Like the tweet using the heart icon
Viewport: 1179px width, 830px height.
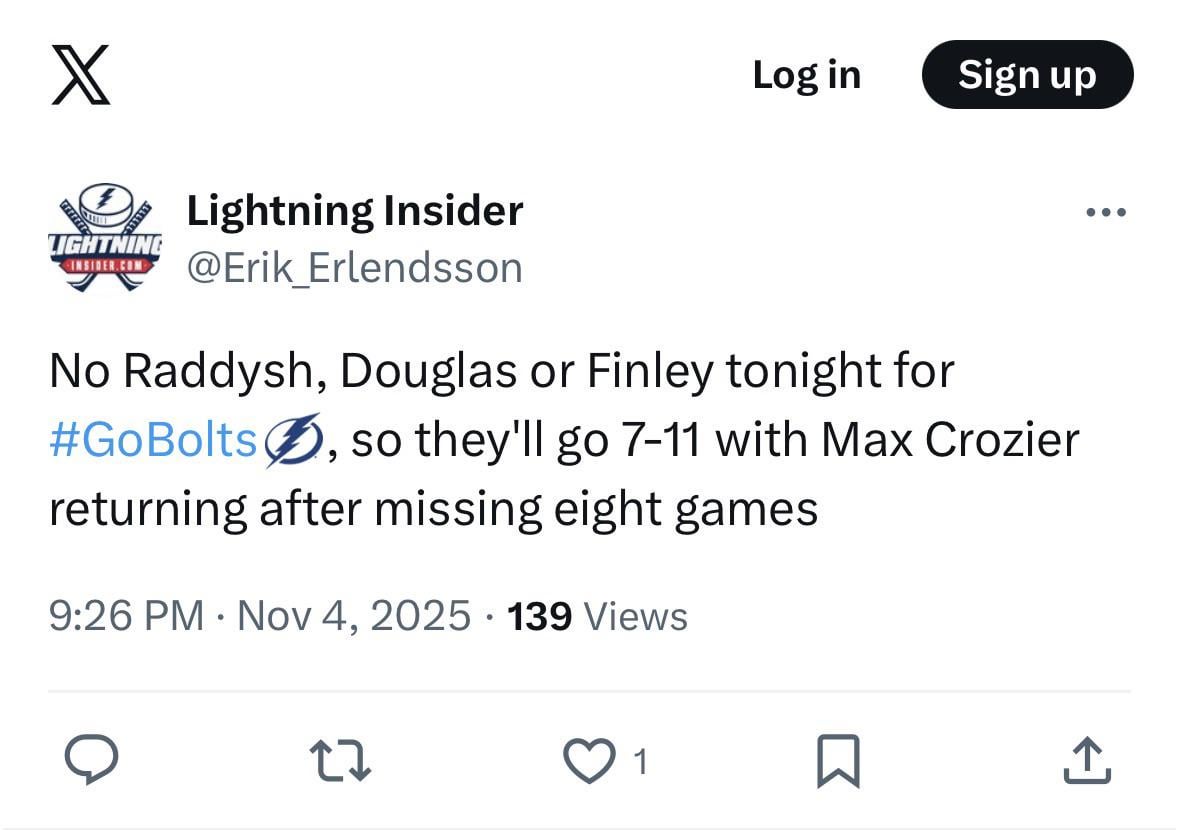[x=591, y=762]
